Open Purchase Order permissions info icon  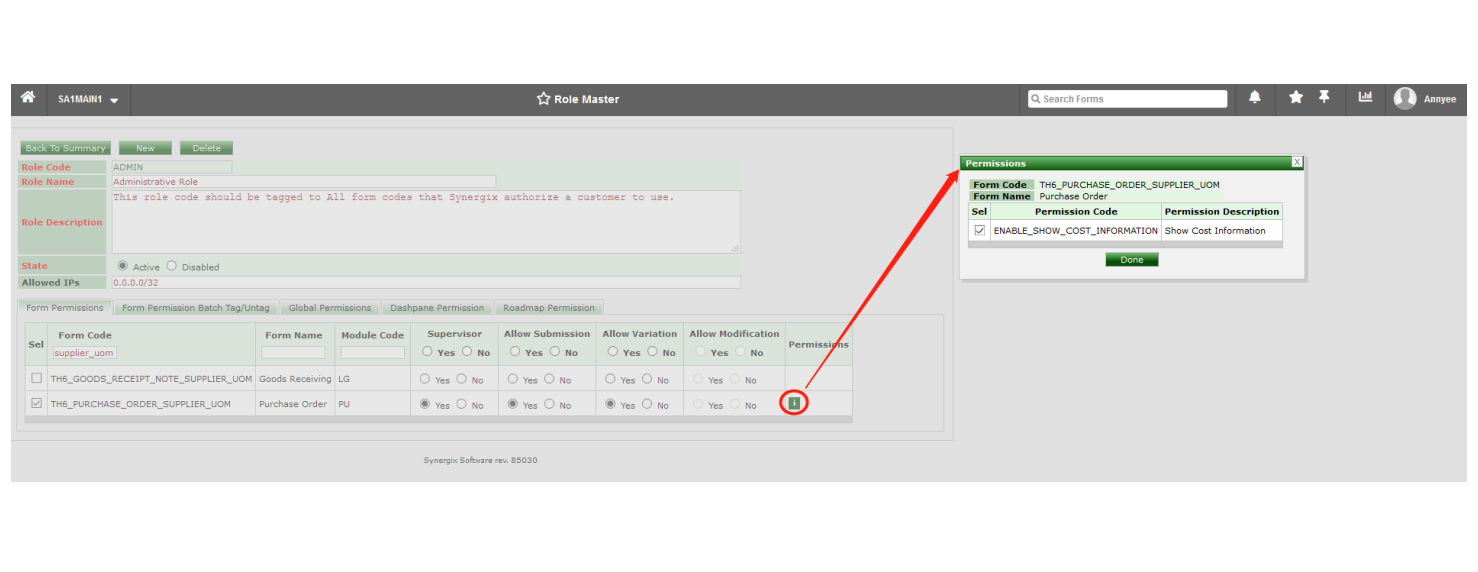click(794, 404)
